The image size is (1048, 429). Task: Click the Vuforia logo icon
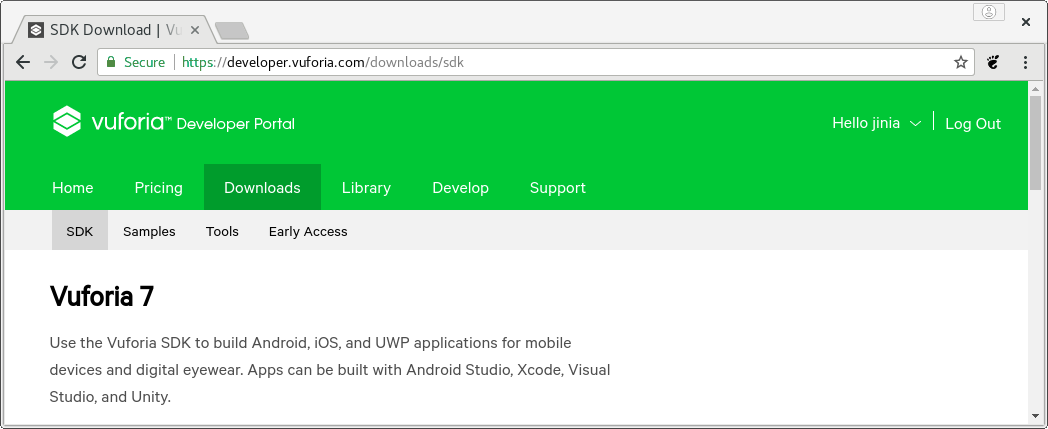(68, 122)
